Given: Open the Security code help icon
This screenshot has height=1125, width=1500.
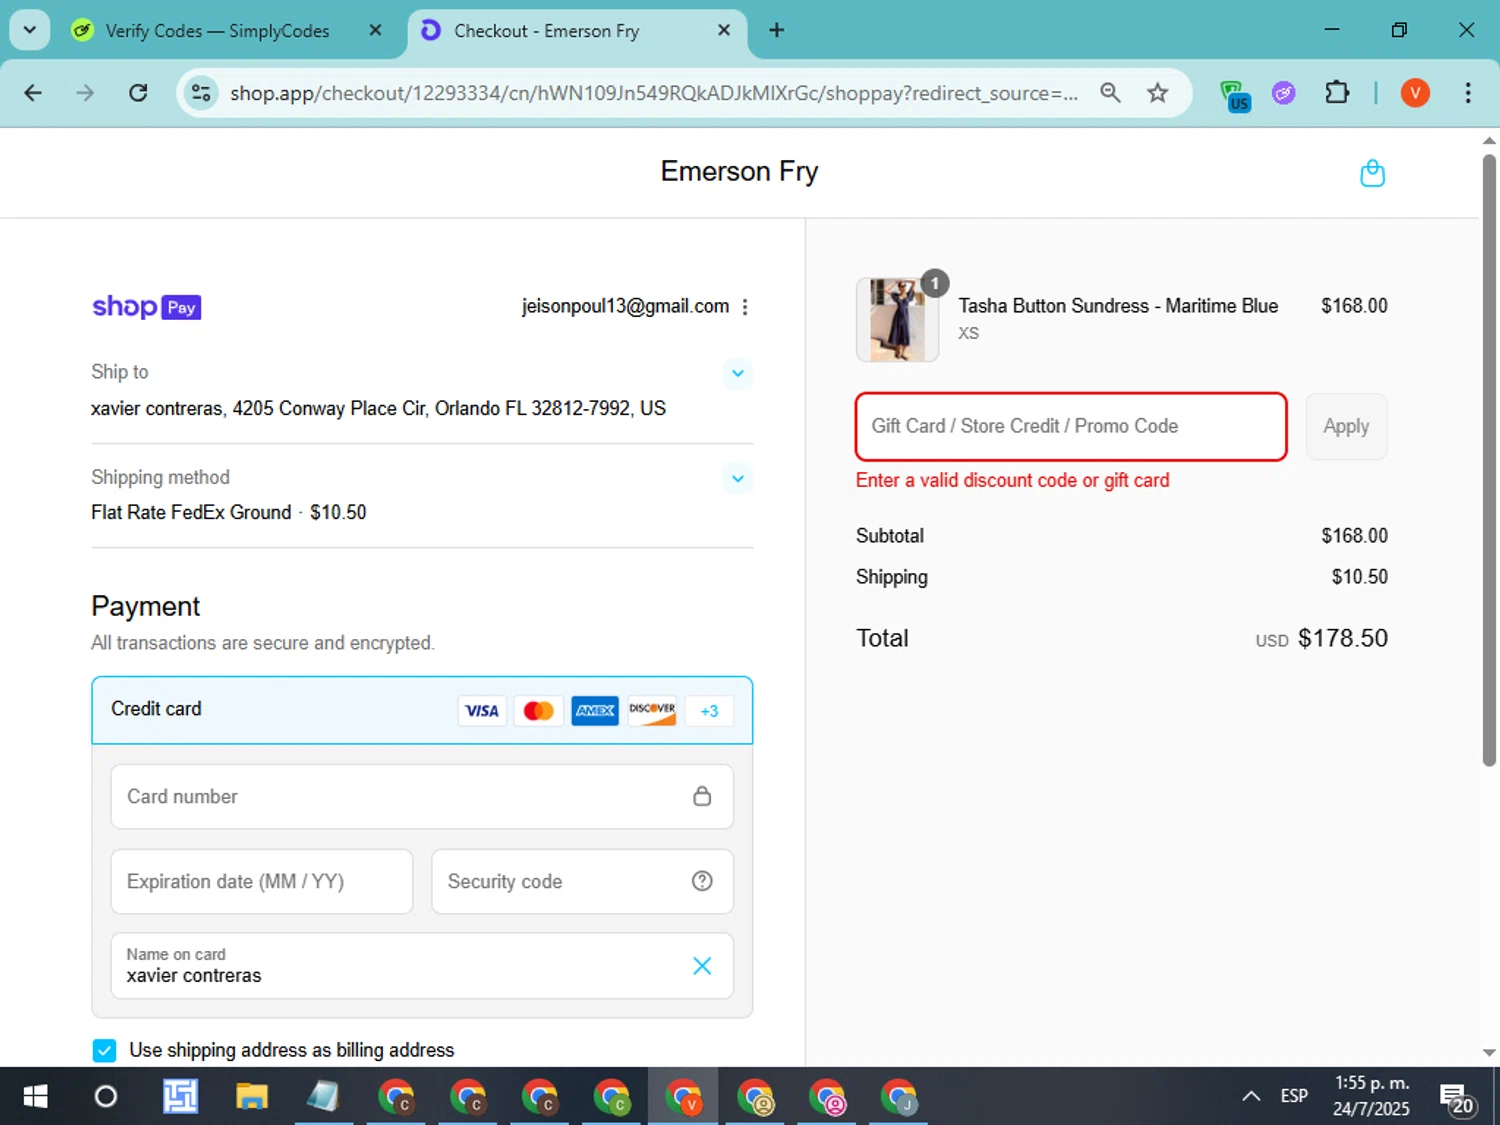Looking at the screenshot, I should [702, 881].
